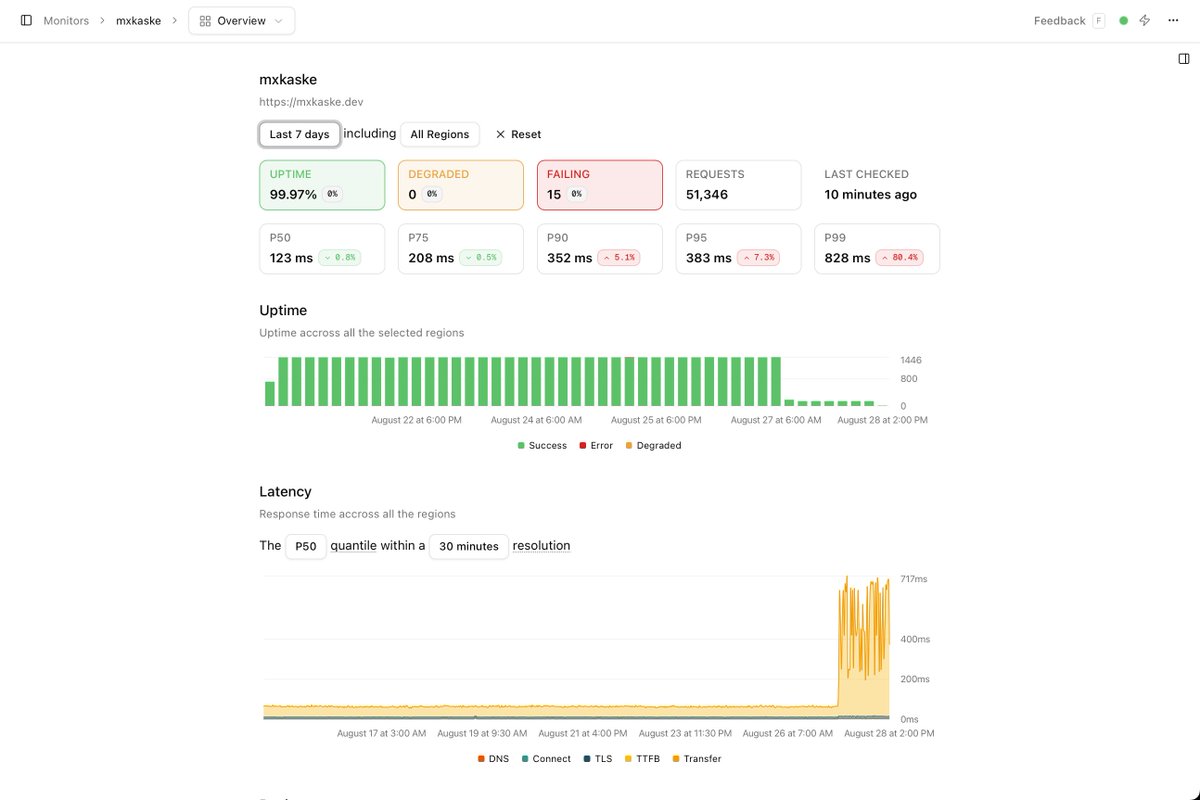Select the FAILING 15 card
Screen dimensions: 1200x800
coord(599,185)
